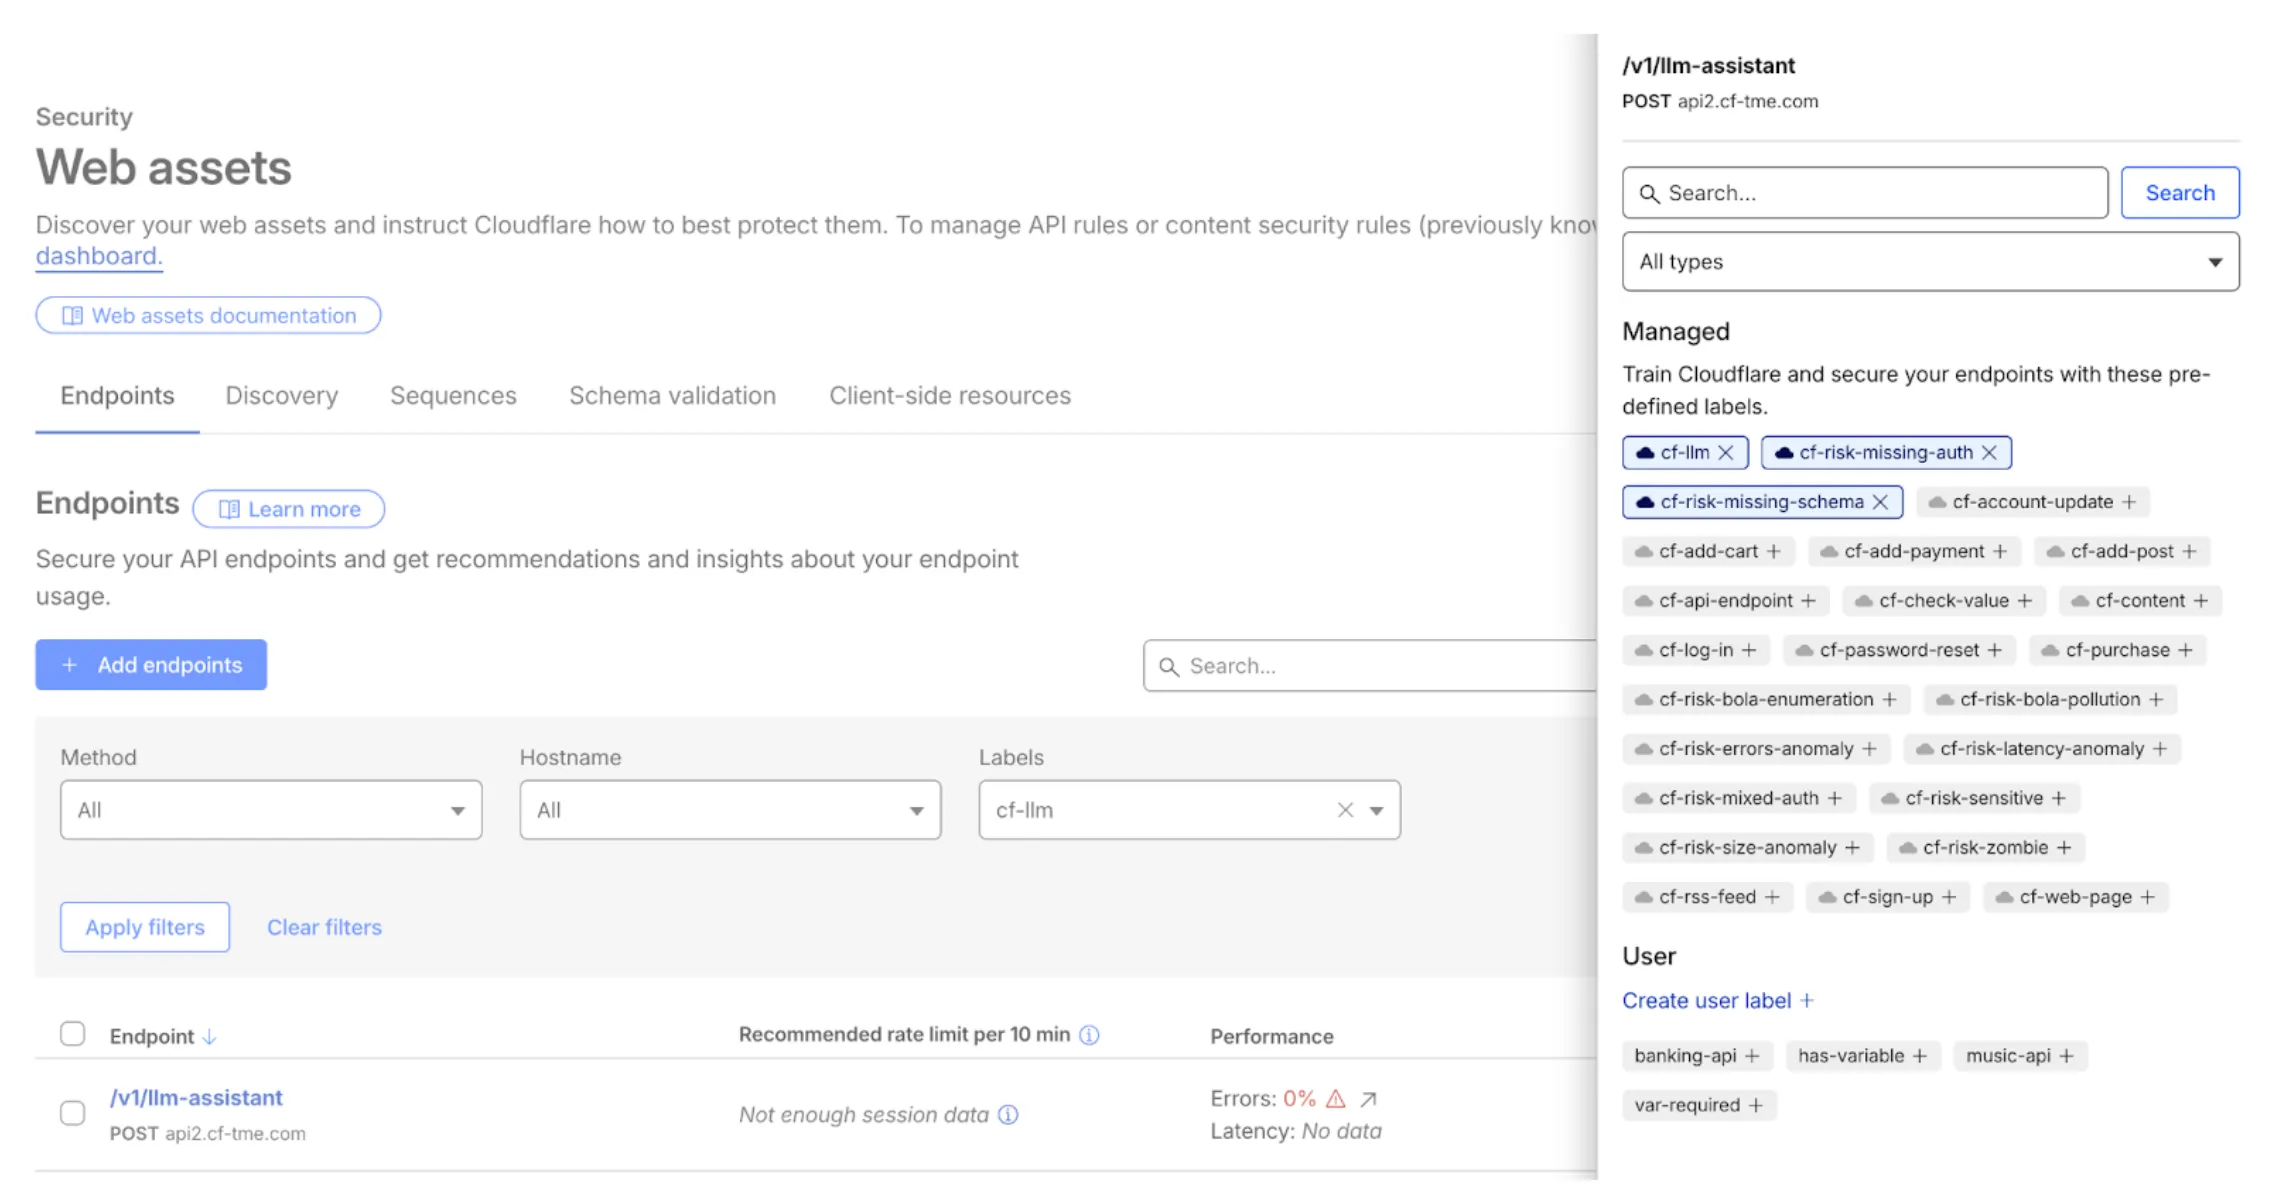Click the magnifier icon in endpoints search box
The image size is (2274, 1196).
click(x=1170, y=665)
